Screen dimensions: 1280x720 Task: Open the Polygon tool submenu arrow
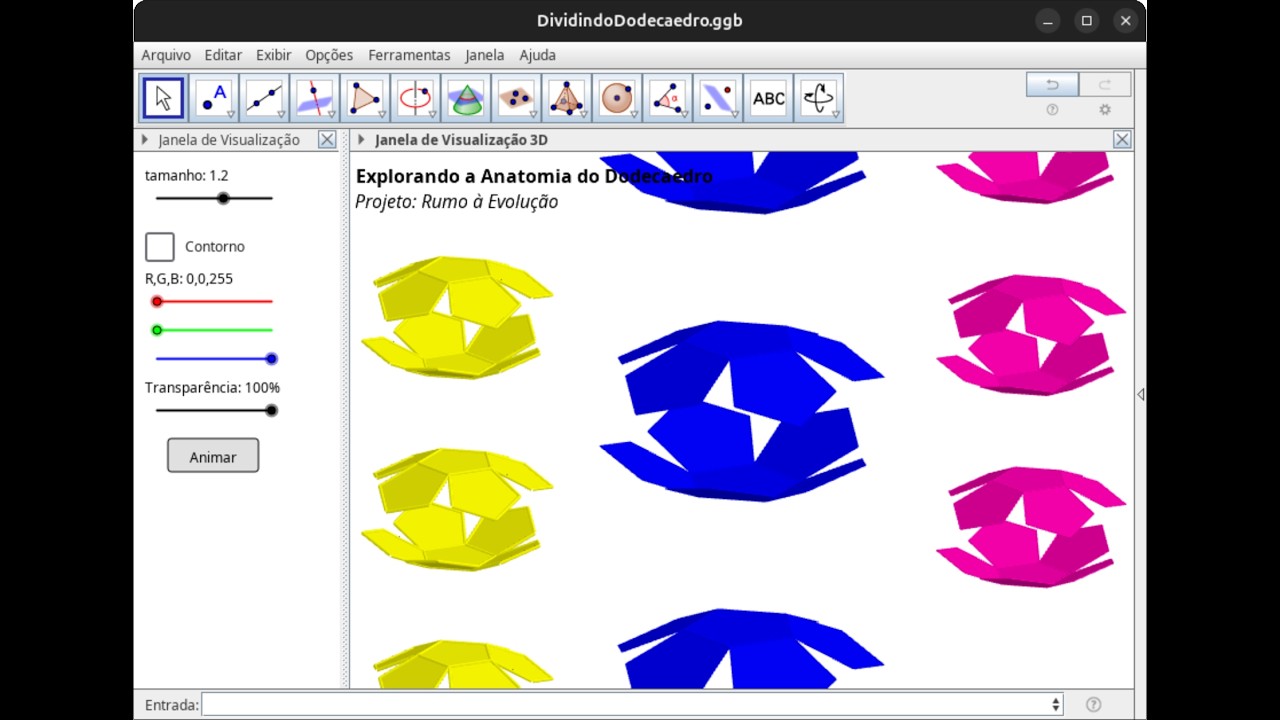381,115
